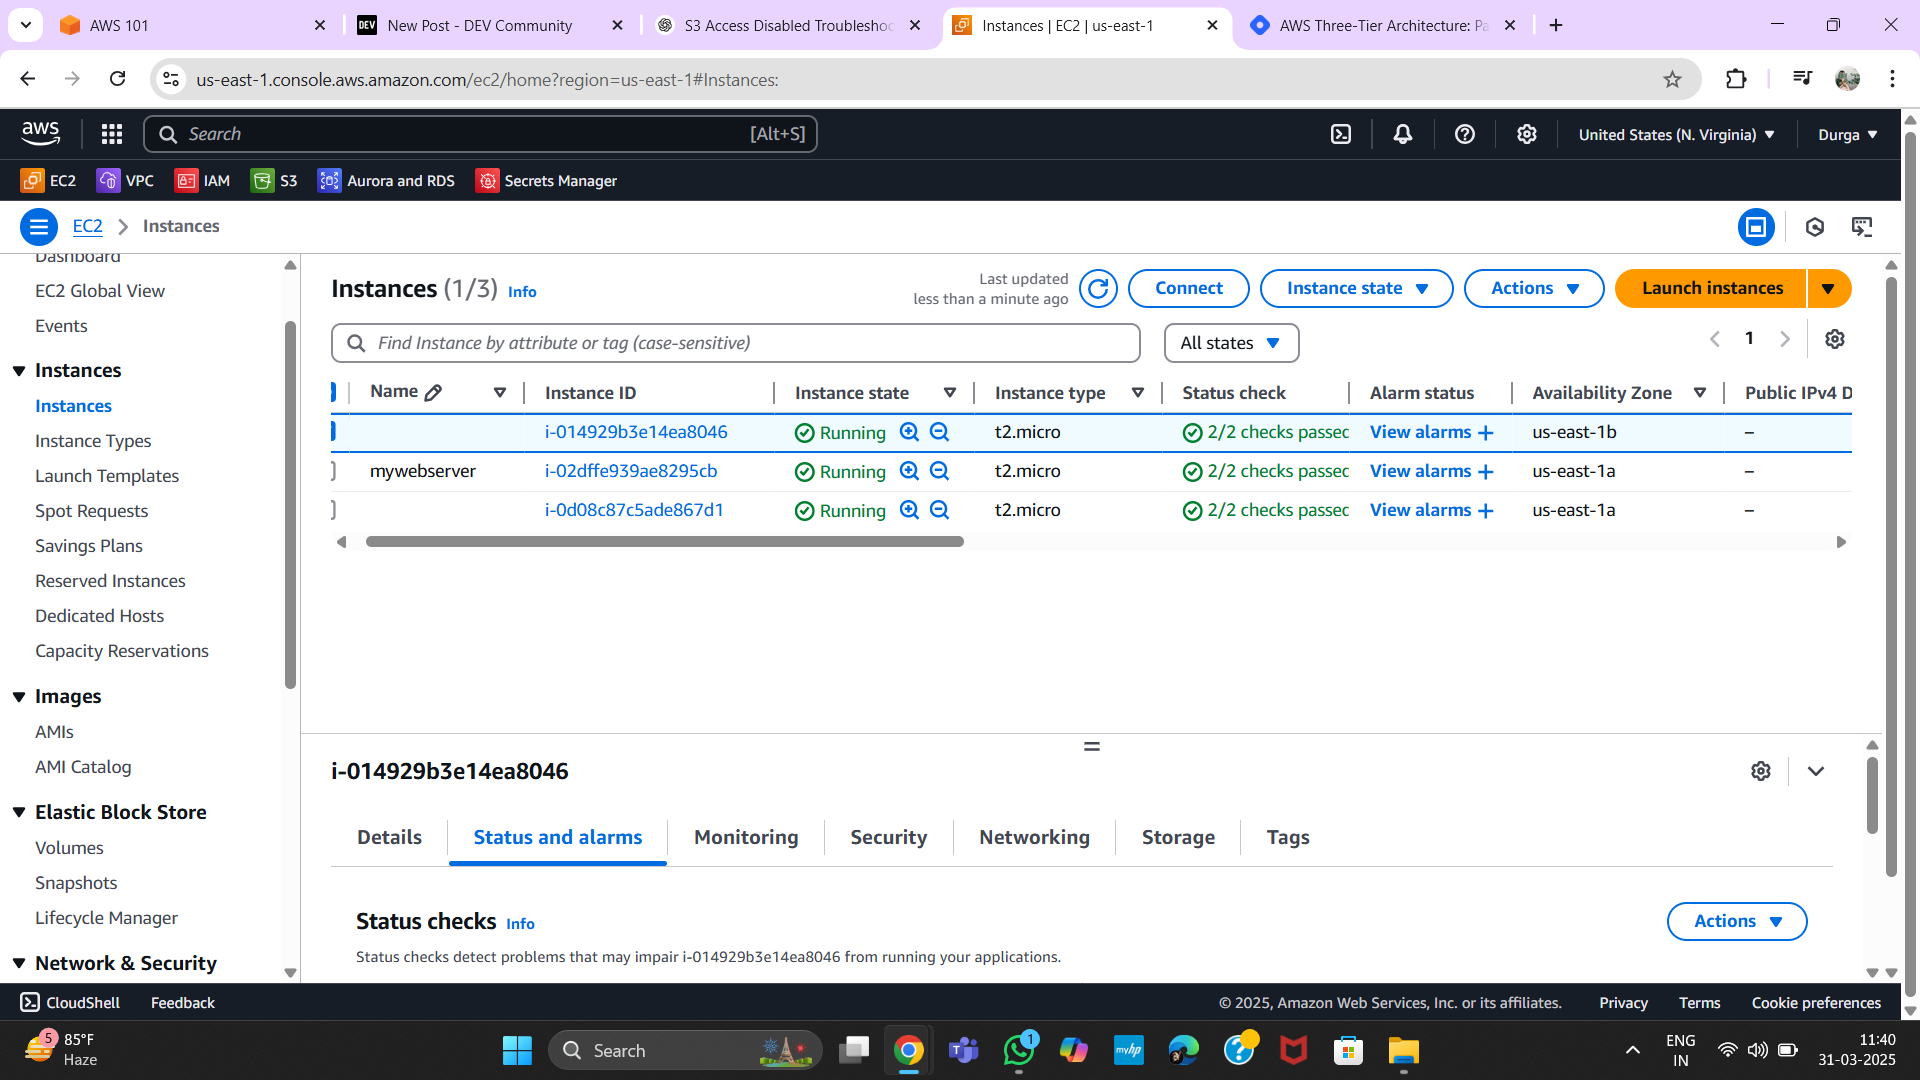The image size is (1920, 1080).
Task: Open the AWS help question mark menu
Action: tap(1465, 134)
